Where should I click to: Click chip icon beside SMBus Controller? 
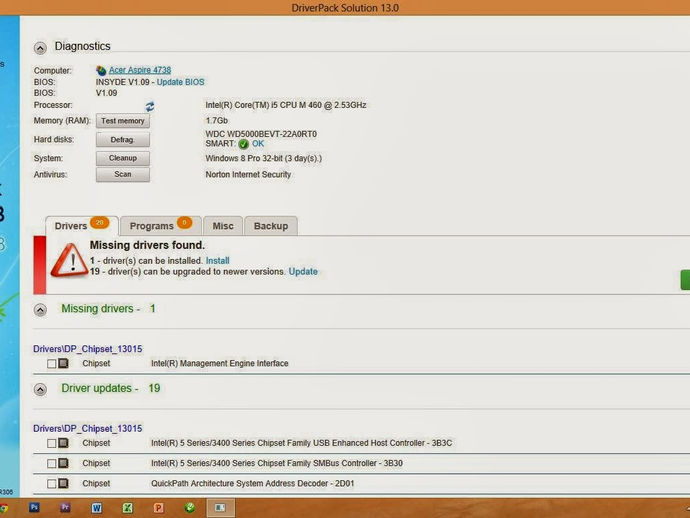pos(63,463)
